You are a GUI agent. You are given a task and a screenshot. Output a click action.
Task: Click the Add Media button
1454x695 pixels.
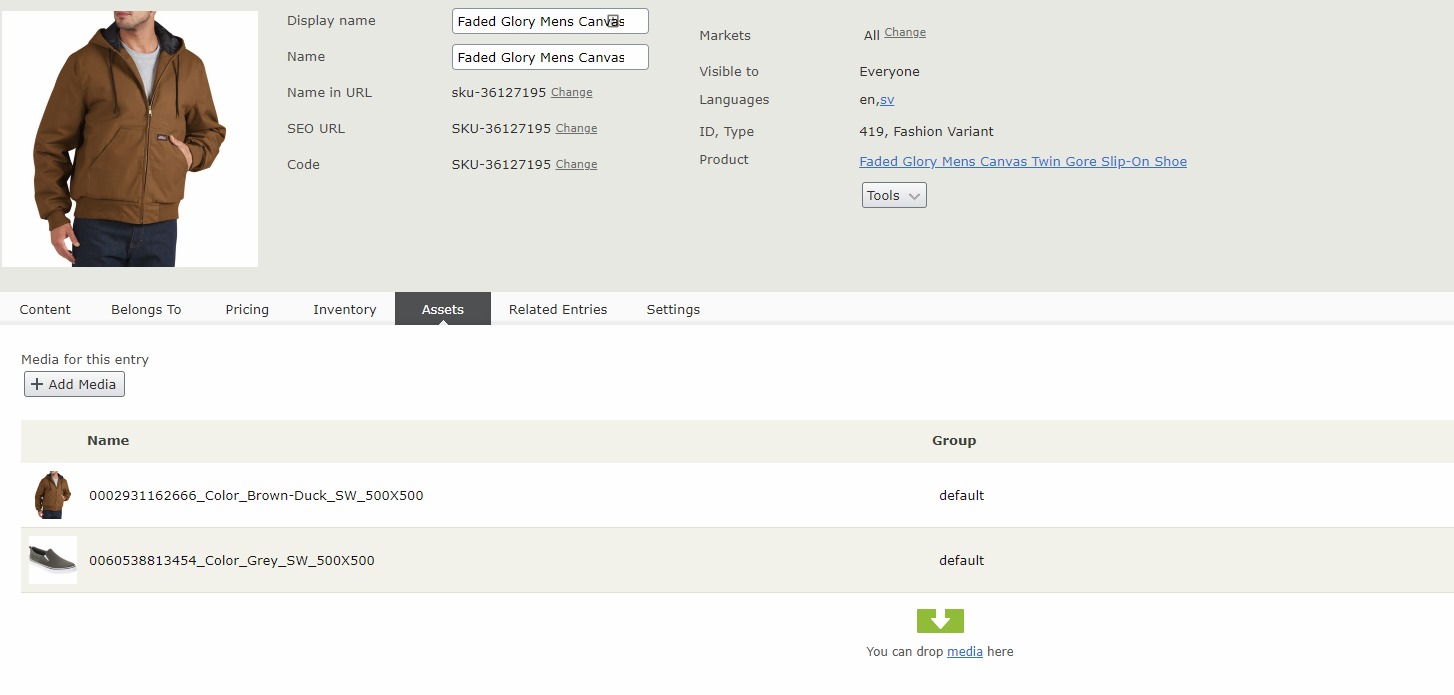[x=75, y=384]
